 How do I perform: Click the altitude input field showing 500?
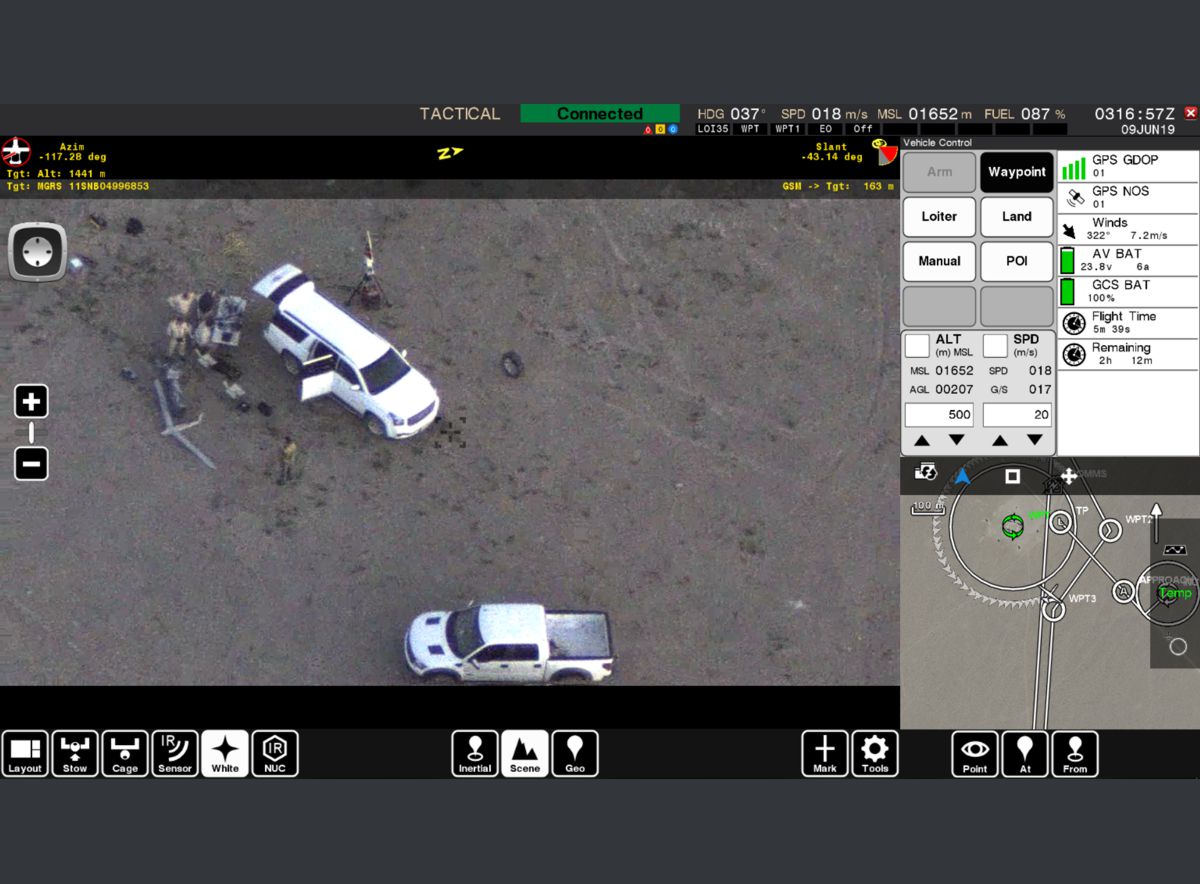coord(939,415)
